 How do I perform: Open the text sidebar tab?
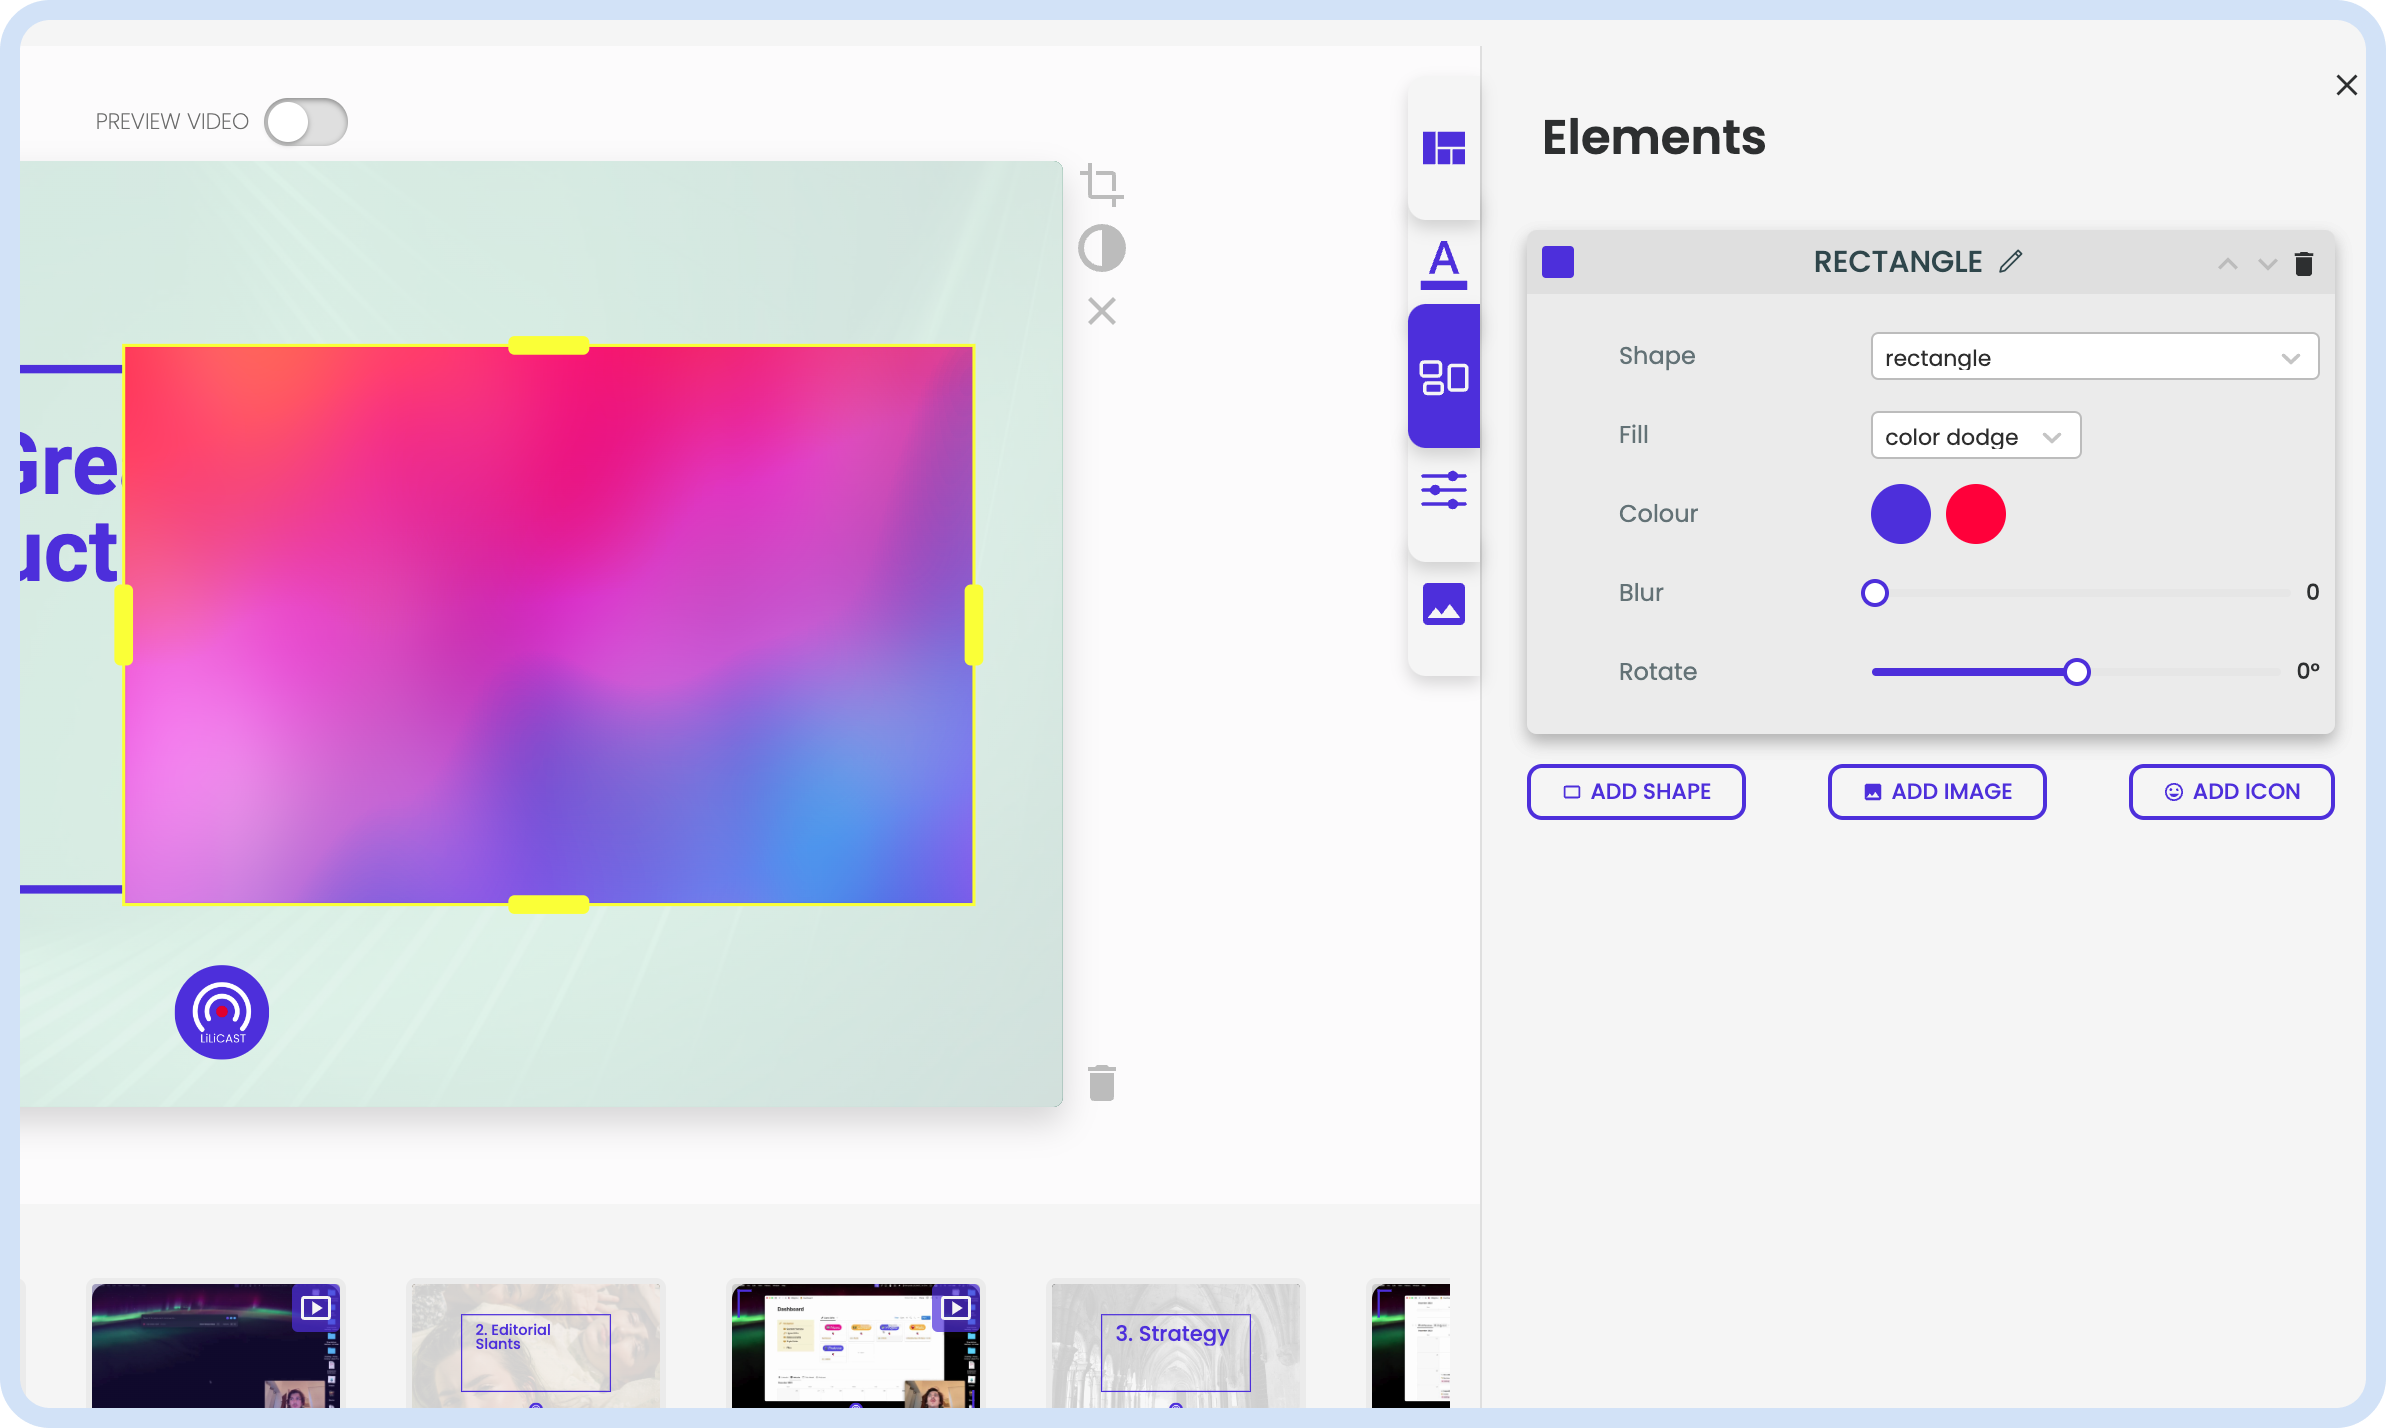[x=1443, y=264]
